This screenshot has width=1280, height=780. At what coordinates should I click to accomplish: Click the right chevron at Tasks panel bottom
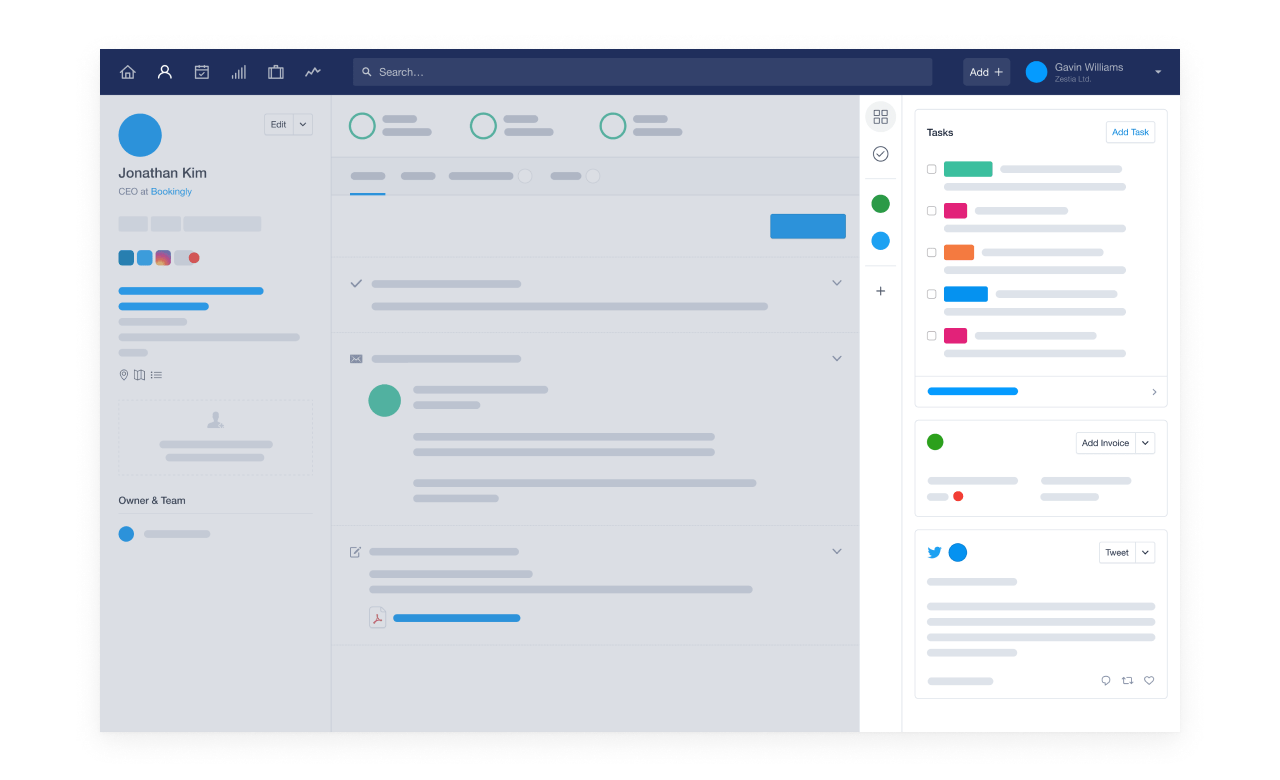click(x=1154, y=392)
